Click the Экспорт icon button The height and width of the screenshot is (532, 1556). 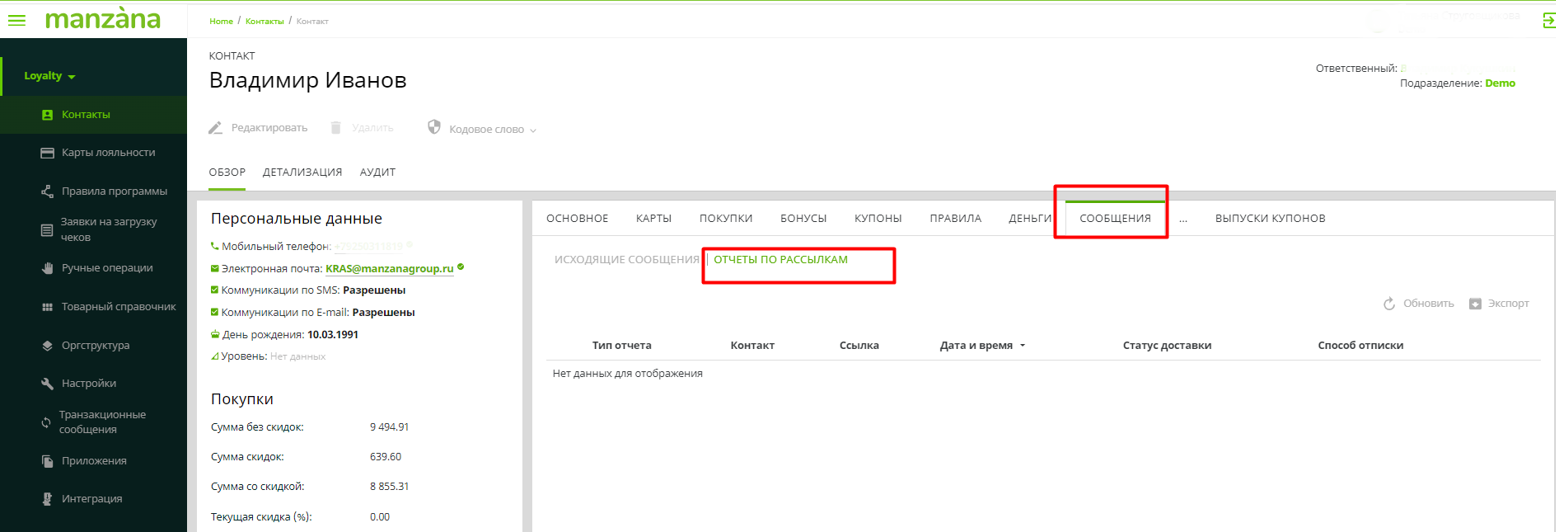(1475, 303)
